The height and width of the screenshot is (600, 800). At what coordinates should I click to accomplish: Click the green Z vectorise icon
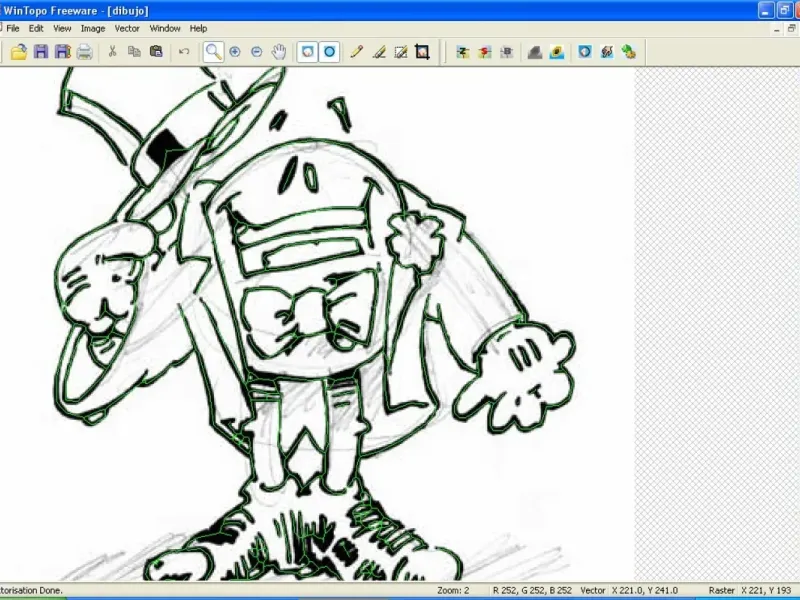[x=463, y=52]
